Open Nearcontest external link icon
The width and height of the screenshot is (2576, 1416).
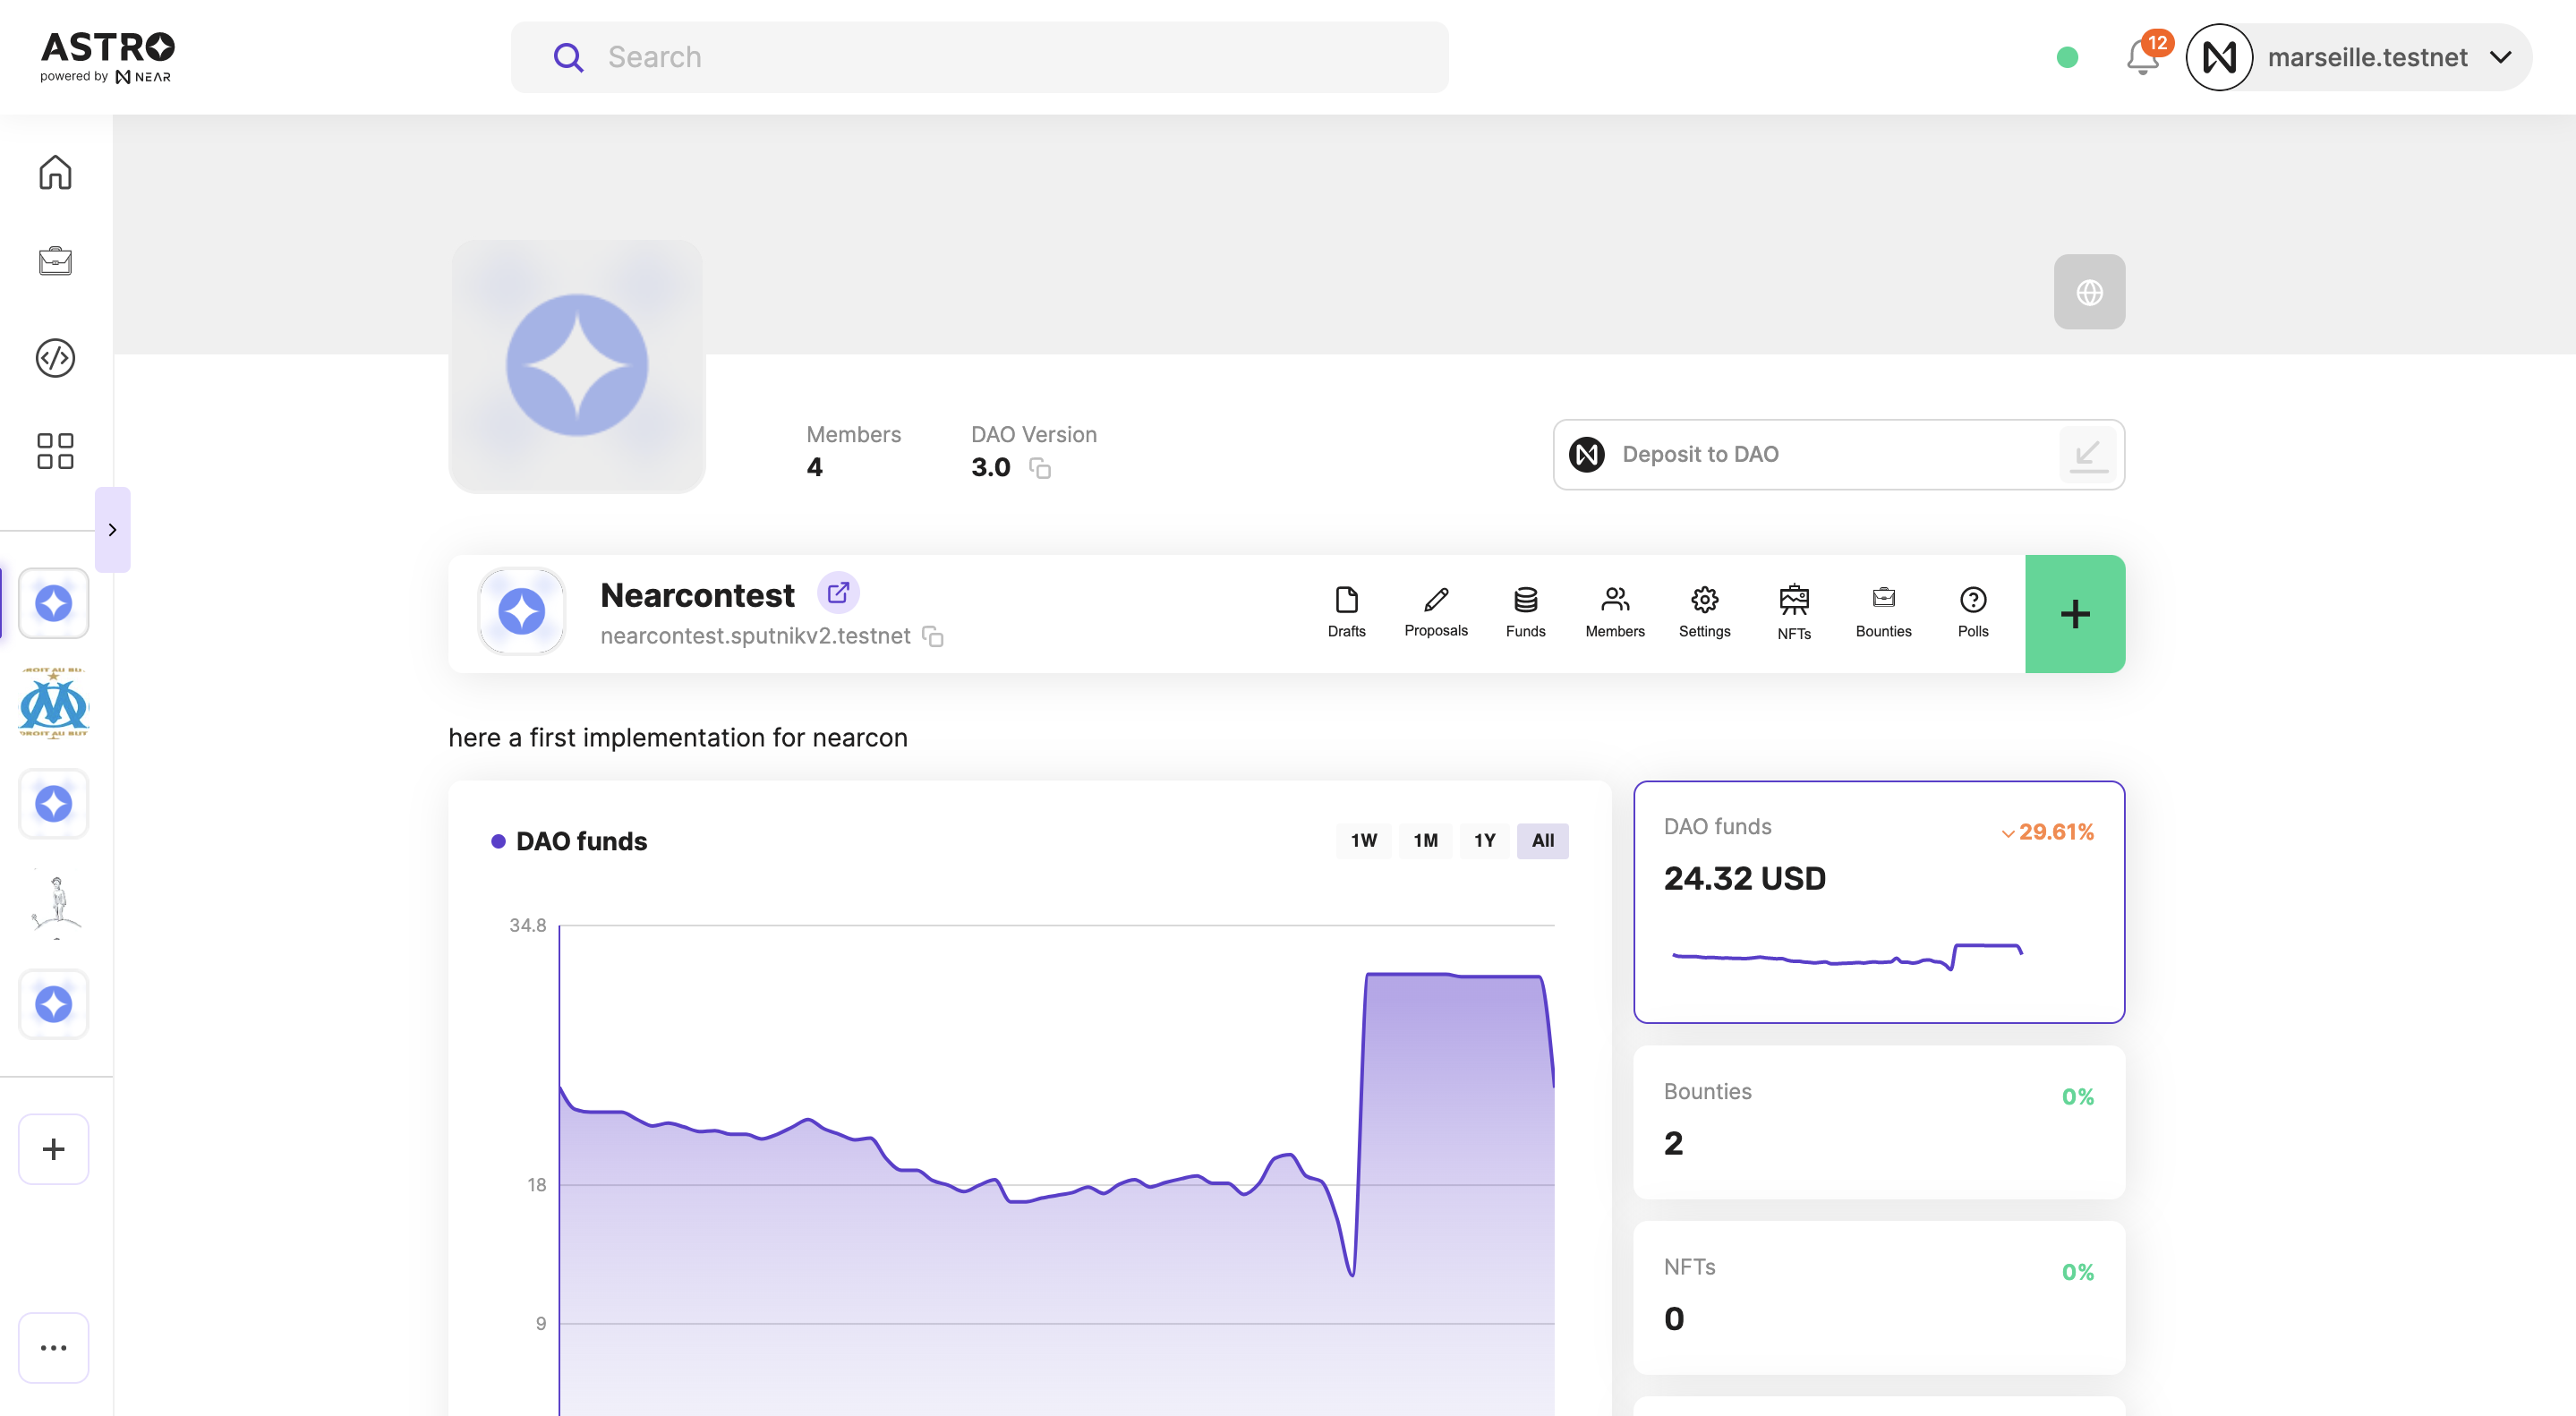pos(838,593)
